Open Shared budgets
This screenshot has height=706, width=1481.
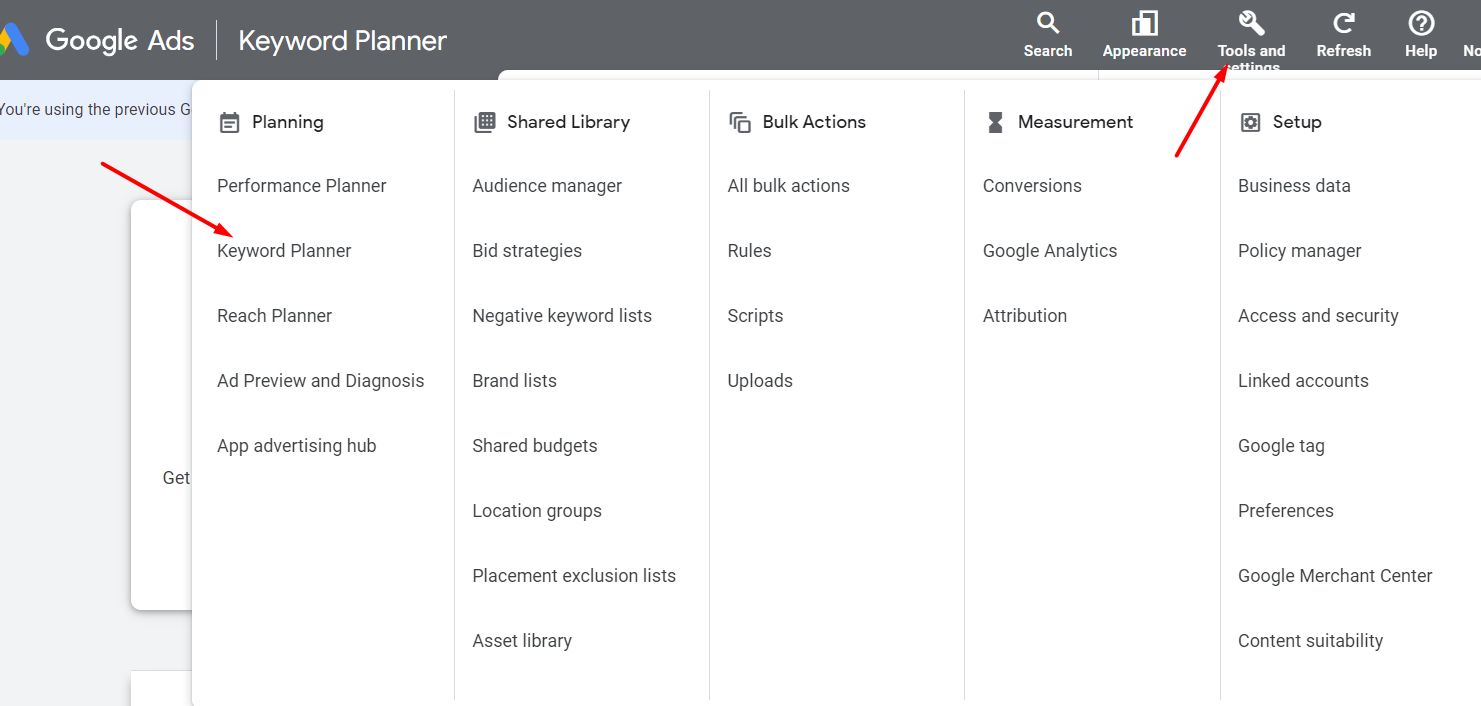(x=535, y=446)
